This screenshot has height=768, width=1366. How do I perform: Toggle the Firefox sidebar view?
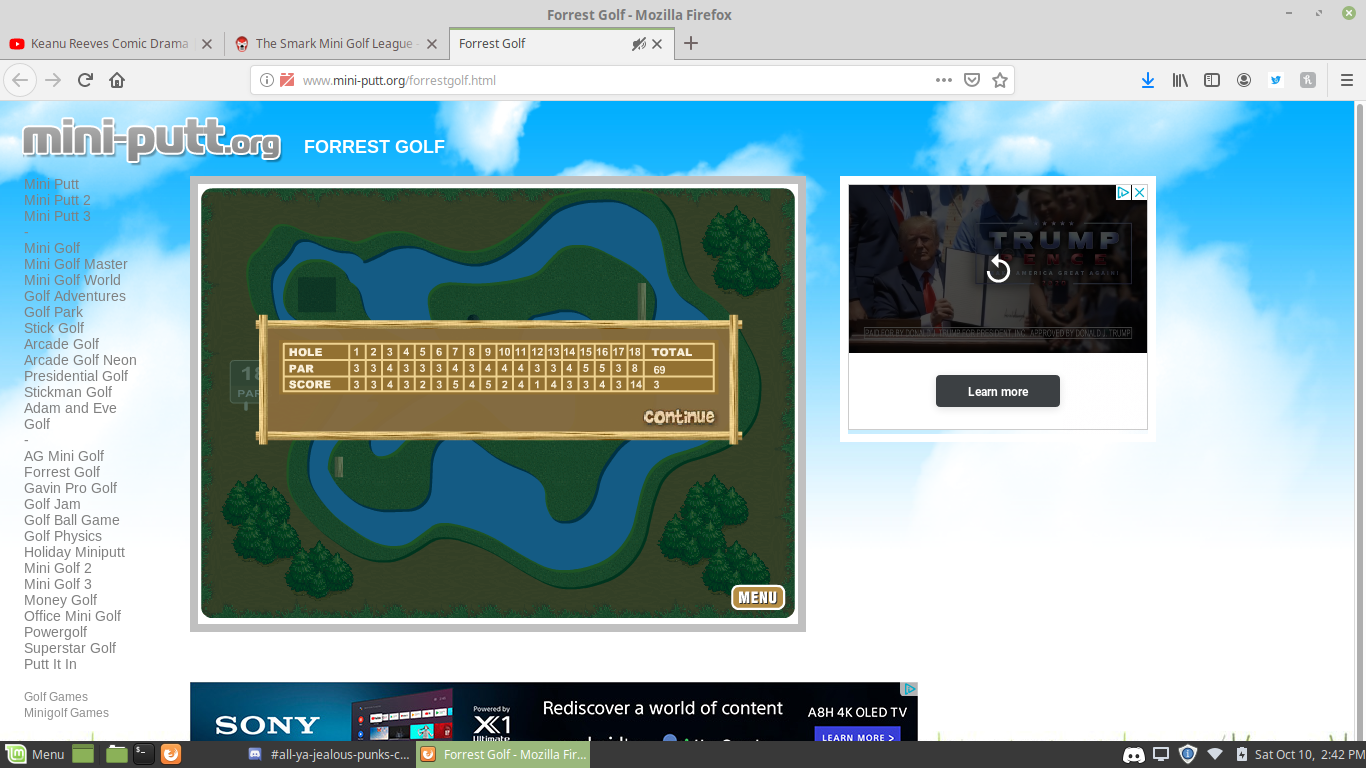click(x=1211, y=80)
